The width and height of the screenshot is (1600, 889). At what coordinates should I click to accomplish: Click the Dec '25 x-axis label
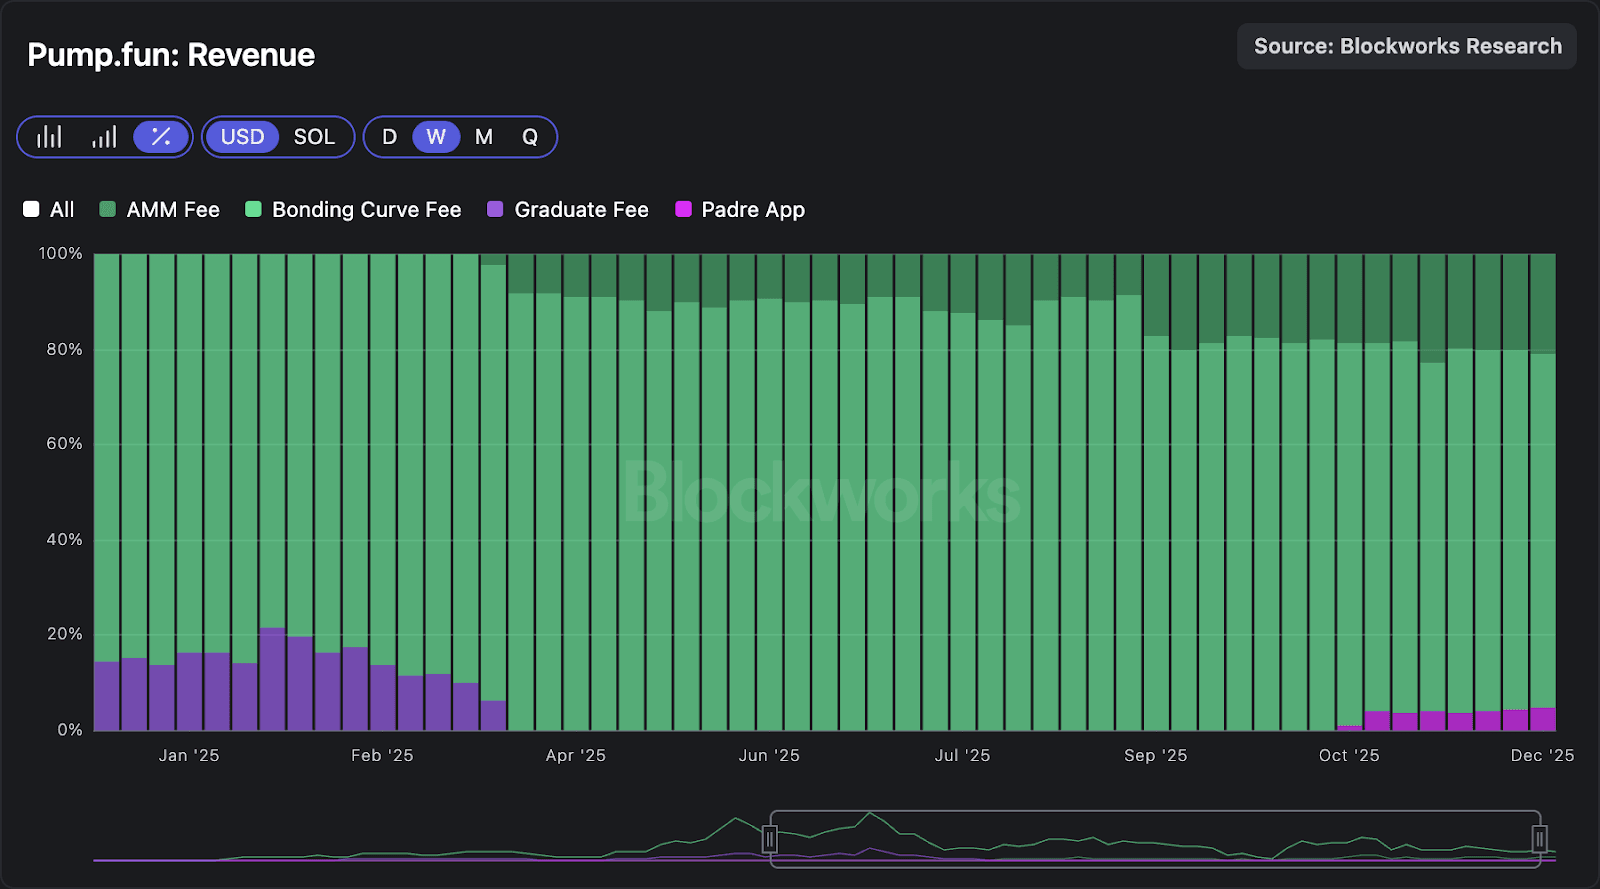[x=1541, y=755]
